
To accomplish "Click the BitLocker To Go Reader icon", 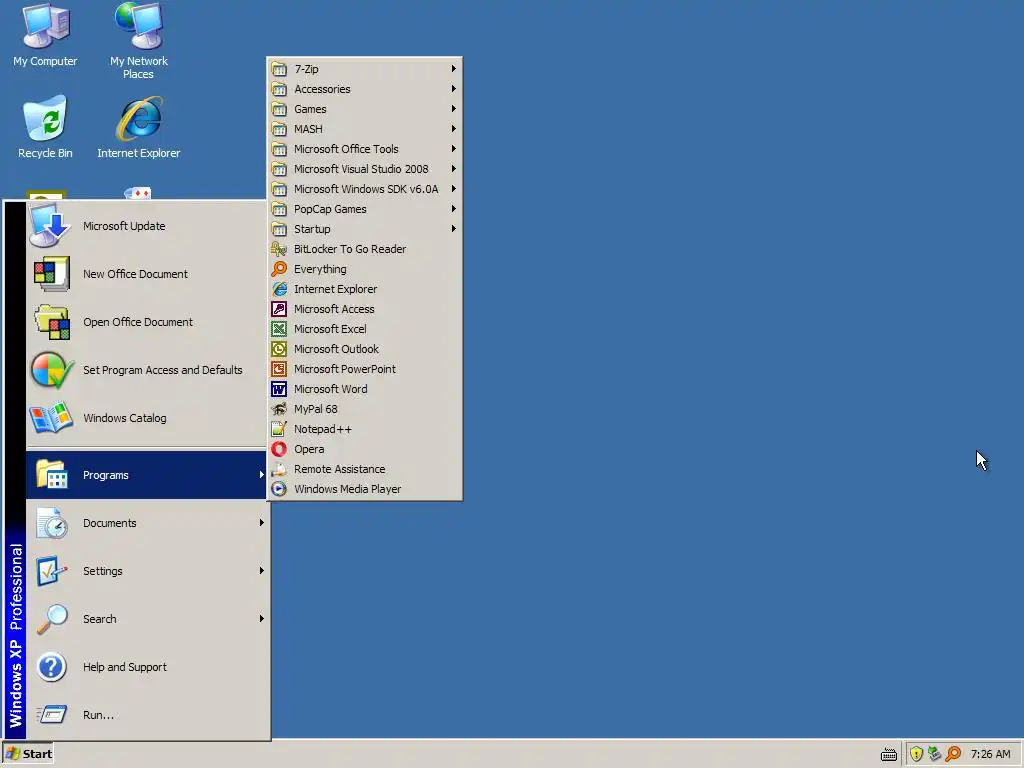I will [279, 249].
